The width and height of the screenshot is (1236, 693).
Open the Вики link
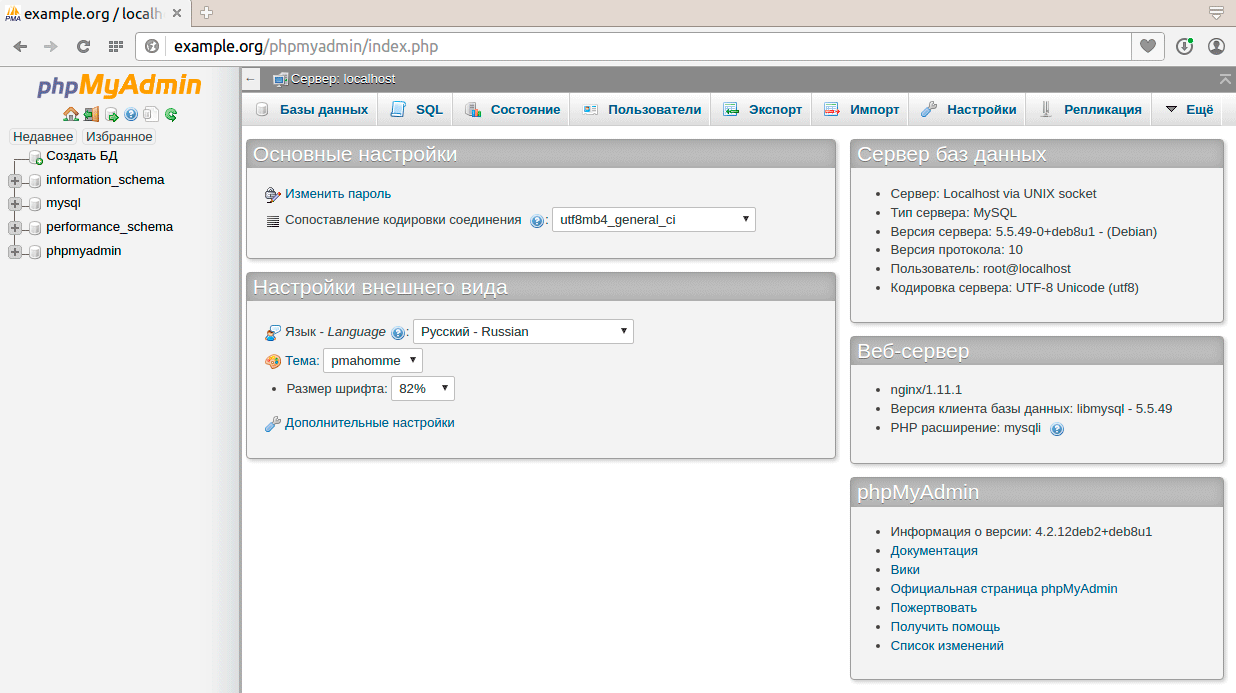click(x=905, y=570)
